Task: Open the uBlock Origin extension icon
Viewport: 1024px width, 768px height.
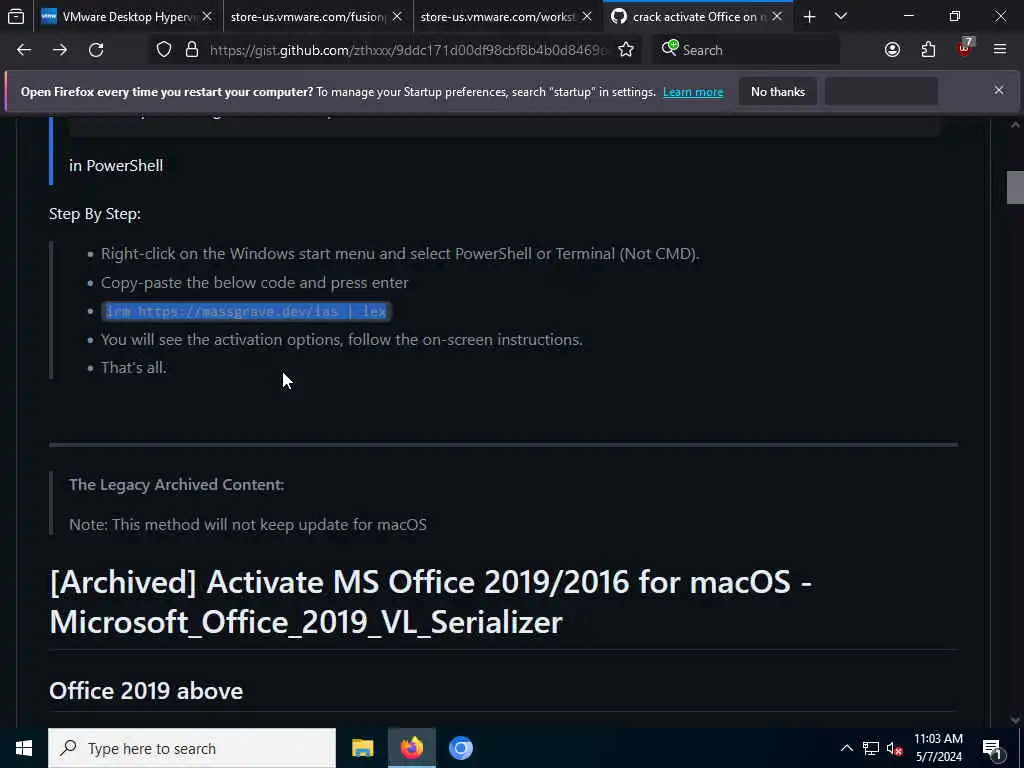Action: pos(965,48)
